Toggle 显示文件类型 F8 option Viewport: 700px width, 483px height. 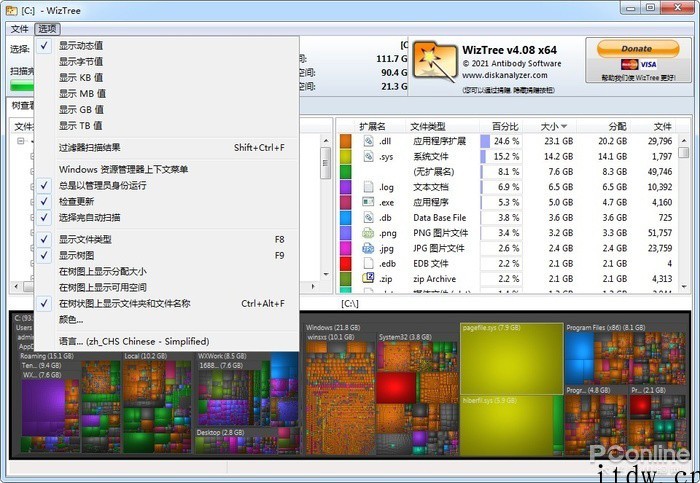[166, 240]
